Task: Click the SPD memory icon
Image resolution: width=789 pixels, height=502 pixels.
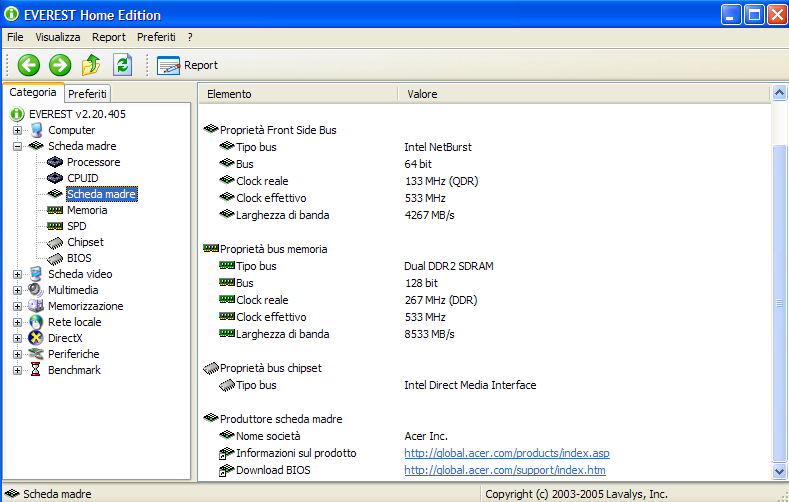Action: [x=54, y=226]
